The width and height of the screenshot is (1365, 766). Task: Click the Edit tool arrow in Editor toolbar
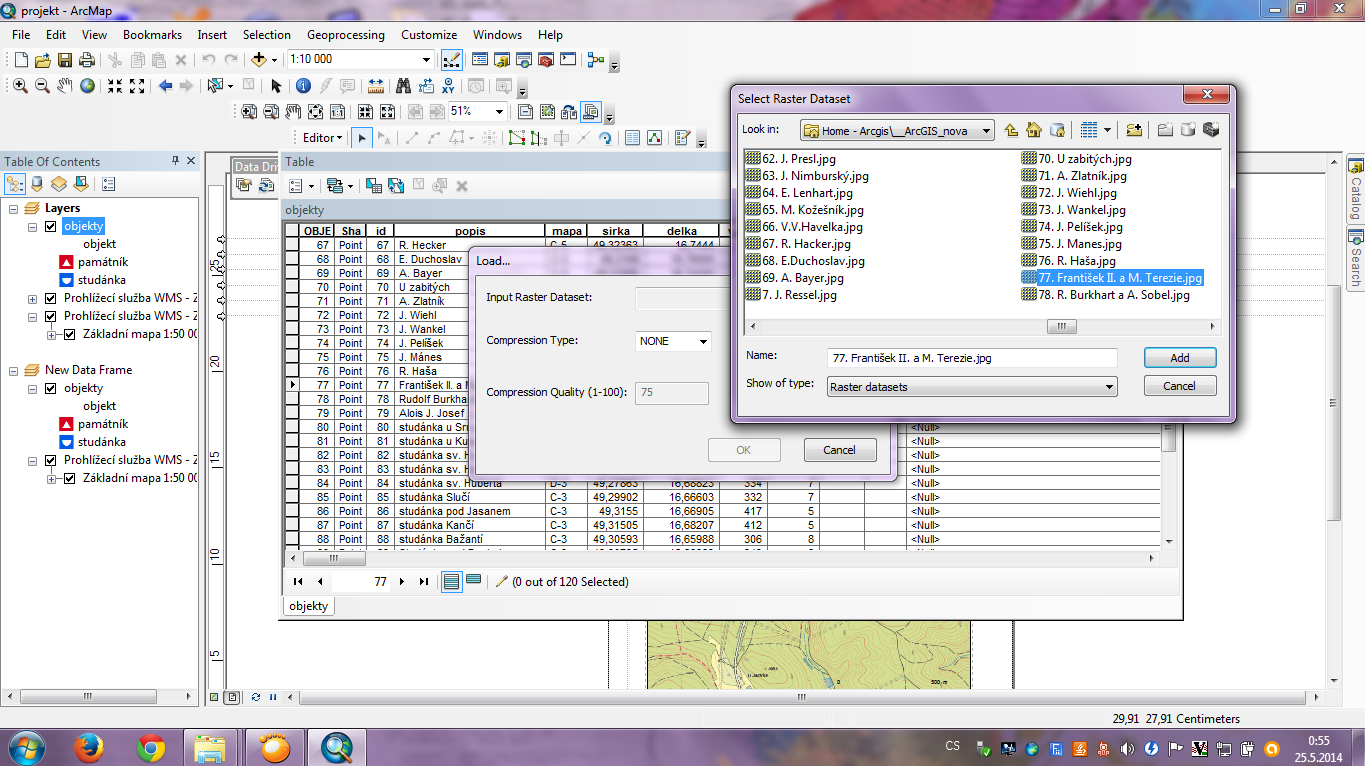click(363, 138)
